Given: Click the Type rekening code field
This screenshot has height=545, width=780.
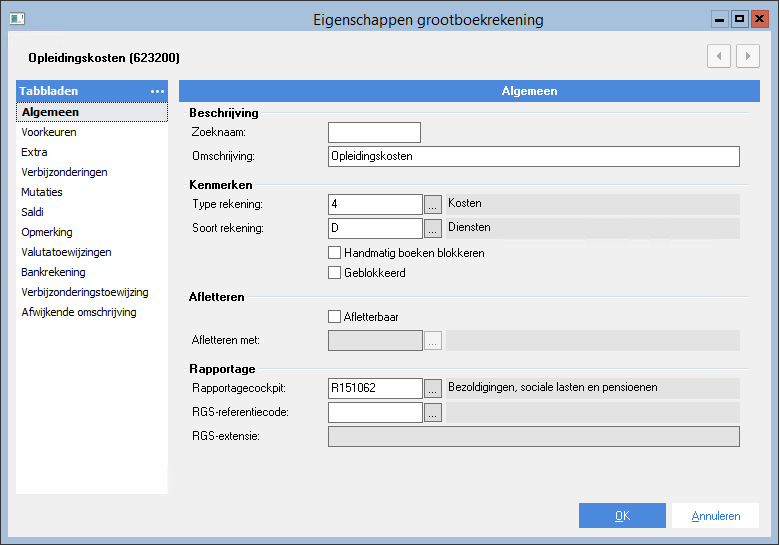Looking at the screenshot, I should click(375, 204).
